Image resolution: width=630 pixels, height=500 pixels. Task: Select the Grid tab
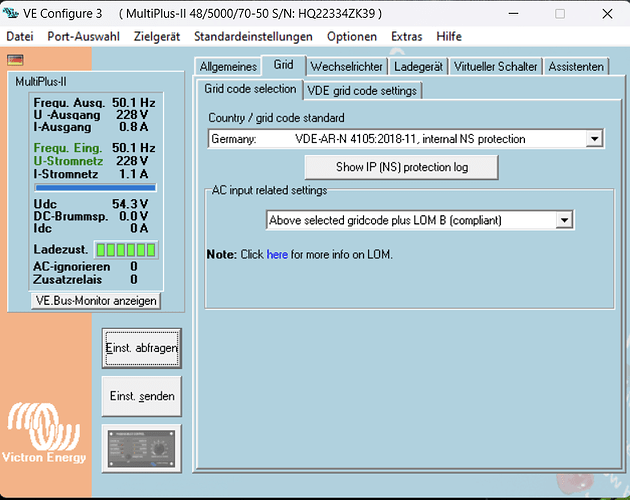point(284,65)
